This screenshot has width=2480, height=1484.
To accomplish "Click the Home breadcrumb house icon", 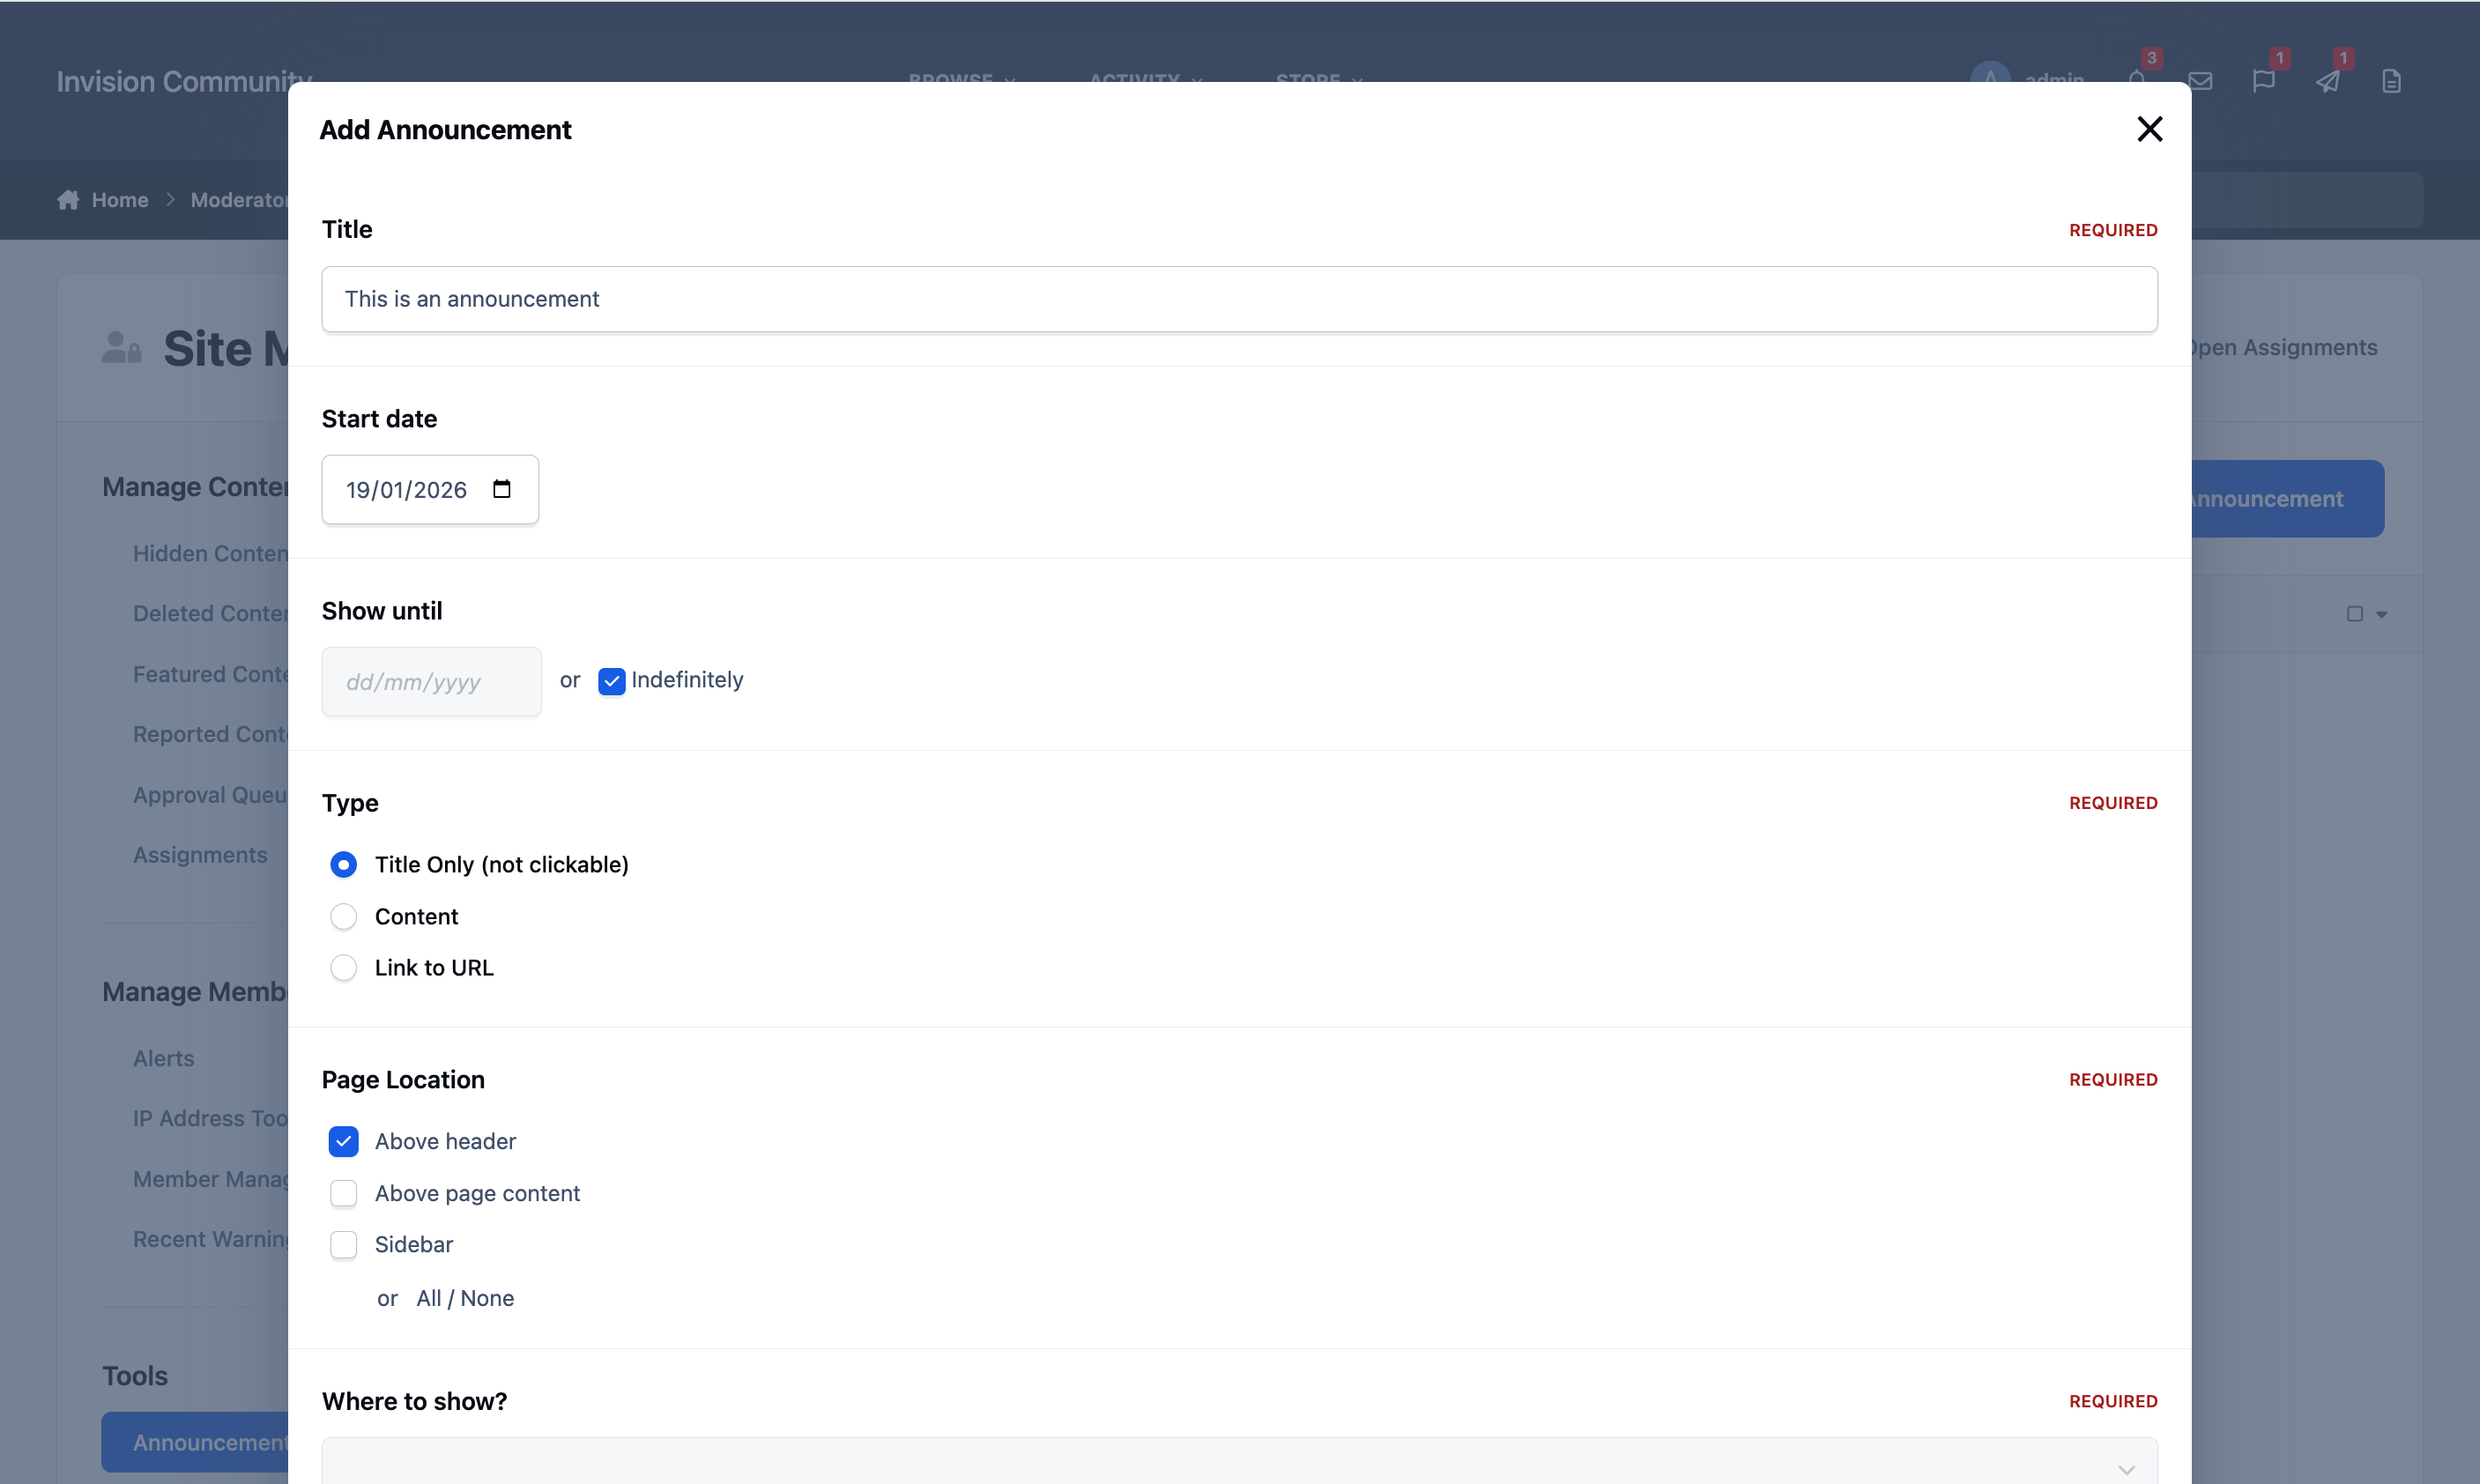I will 68,200.
